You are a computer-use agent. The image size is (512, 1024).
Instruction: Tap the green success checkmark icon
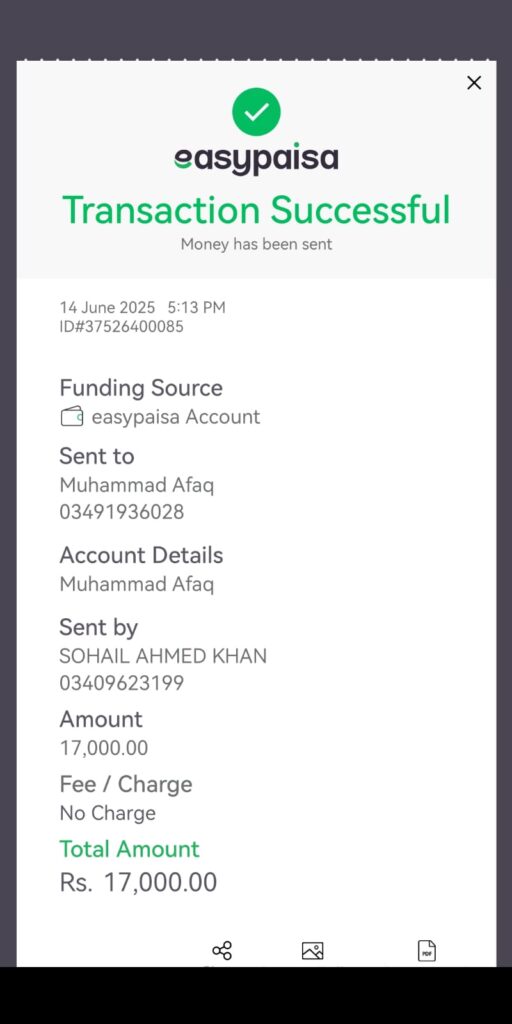[256, 112]
